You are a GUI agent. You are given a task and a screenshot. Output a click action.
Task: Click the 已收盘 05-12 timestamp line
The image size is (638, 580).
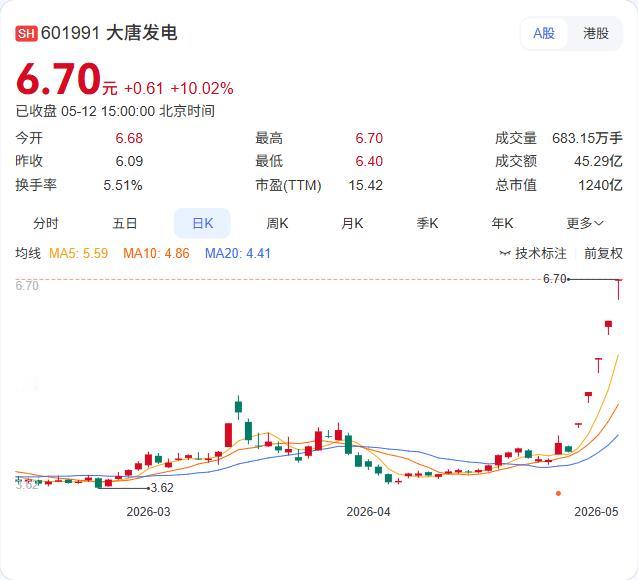[x=115, y=111]
